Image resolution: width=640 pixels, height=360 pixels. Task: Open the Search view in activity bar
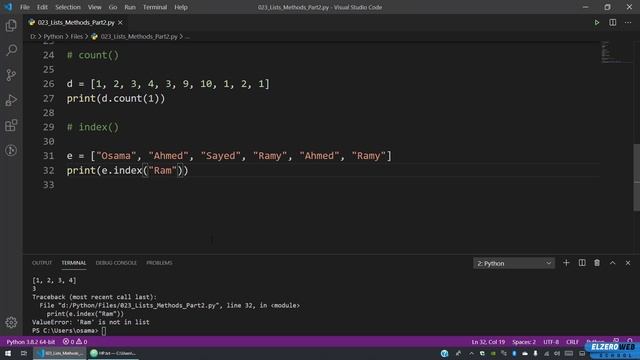coord(11,50)
